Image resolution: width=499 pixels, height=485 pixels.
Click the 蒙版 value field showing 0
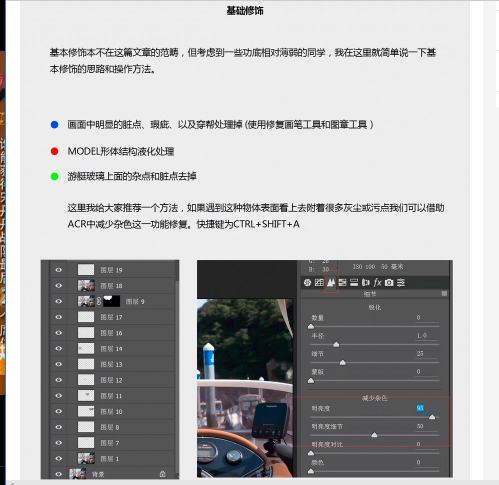click(x=427, y=372)
